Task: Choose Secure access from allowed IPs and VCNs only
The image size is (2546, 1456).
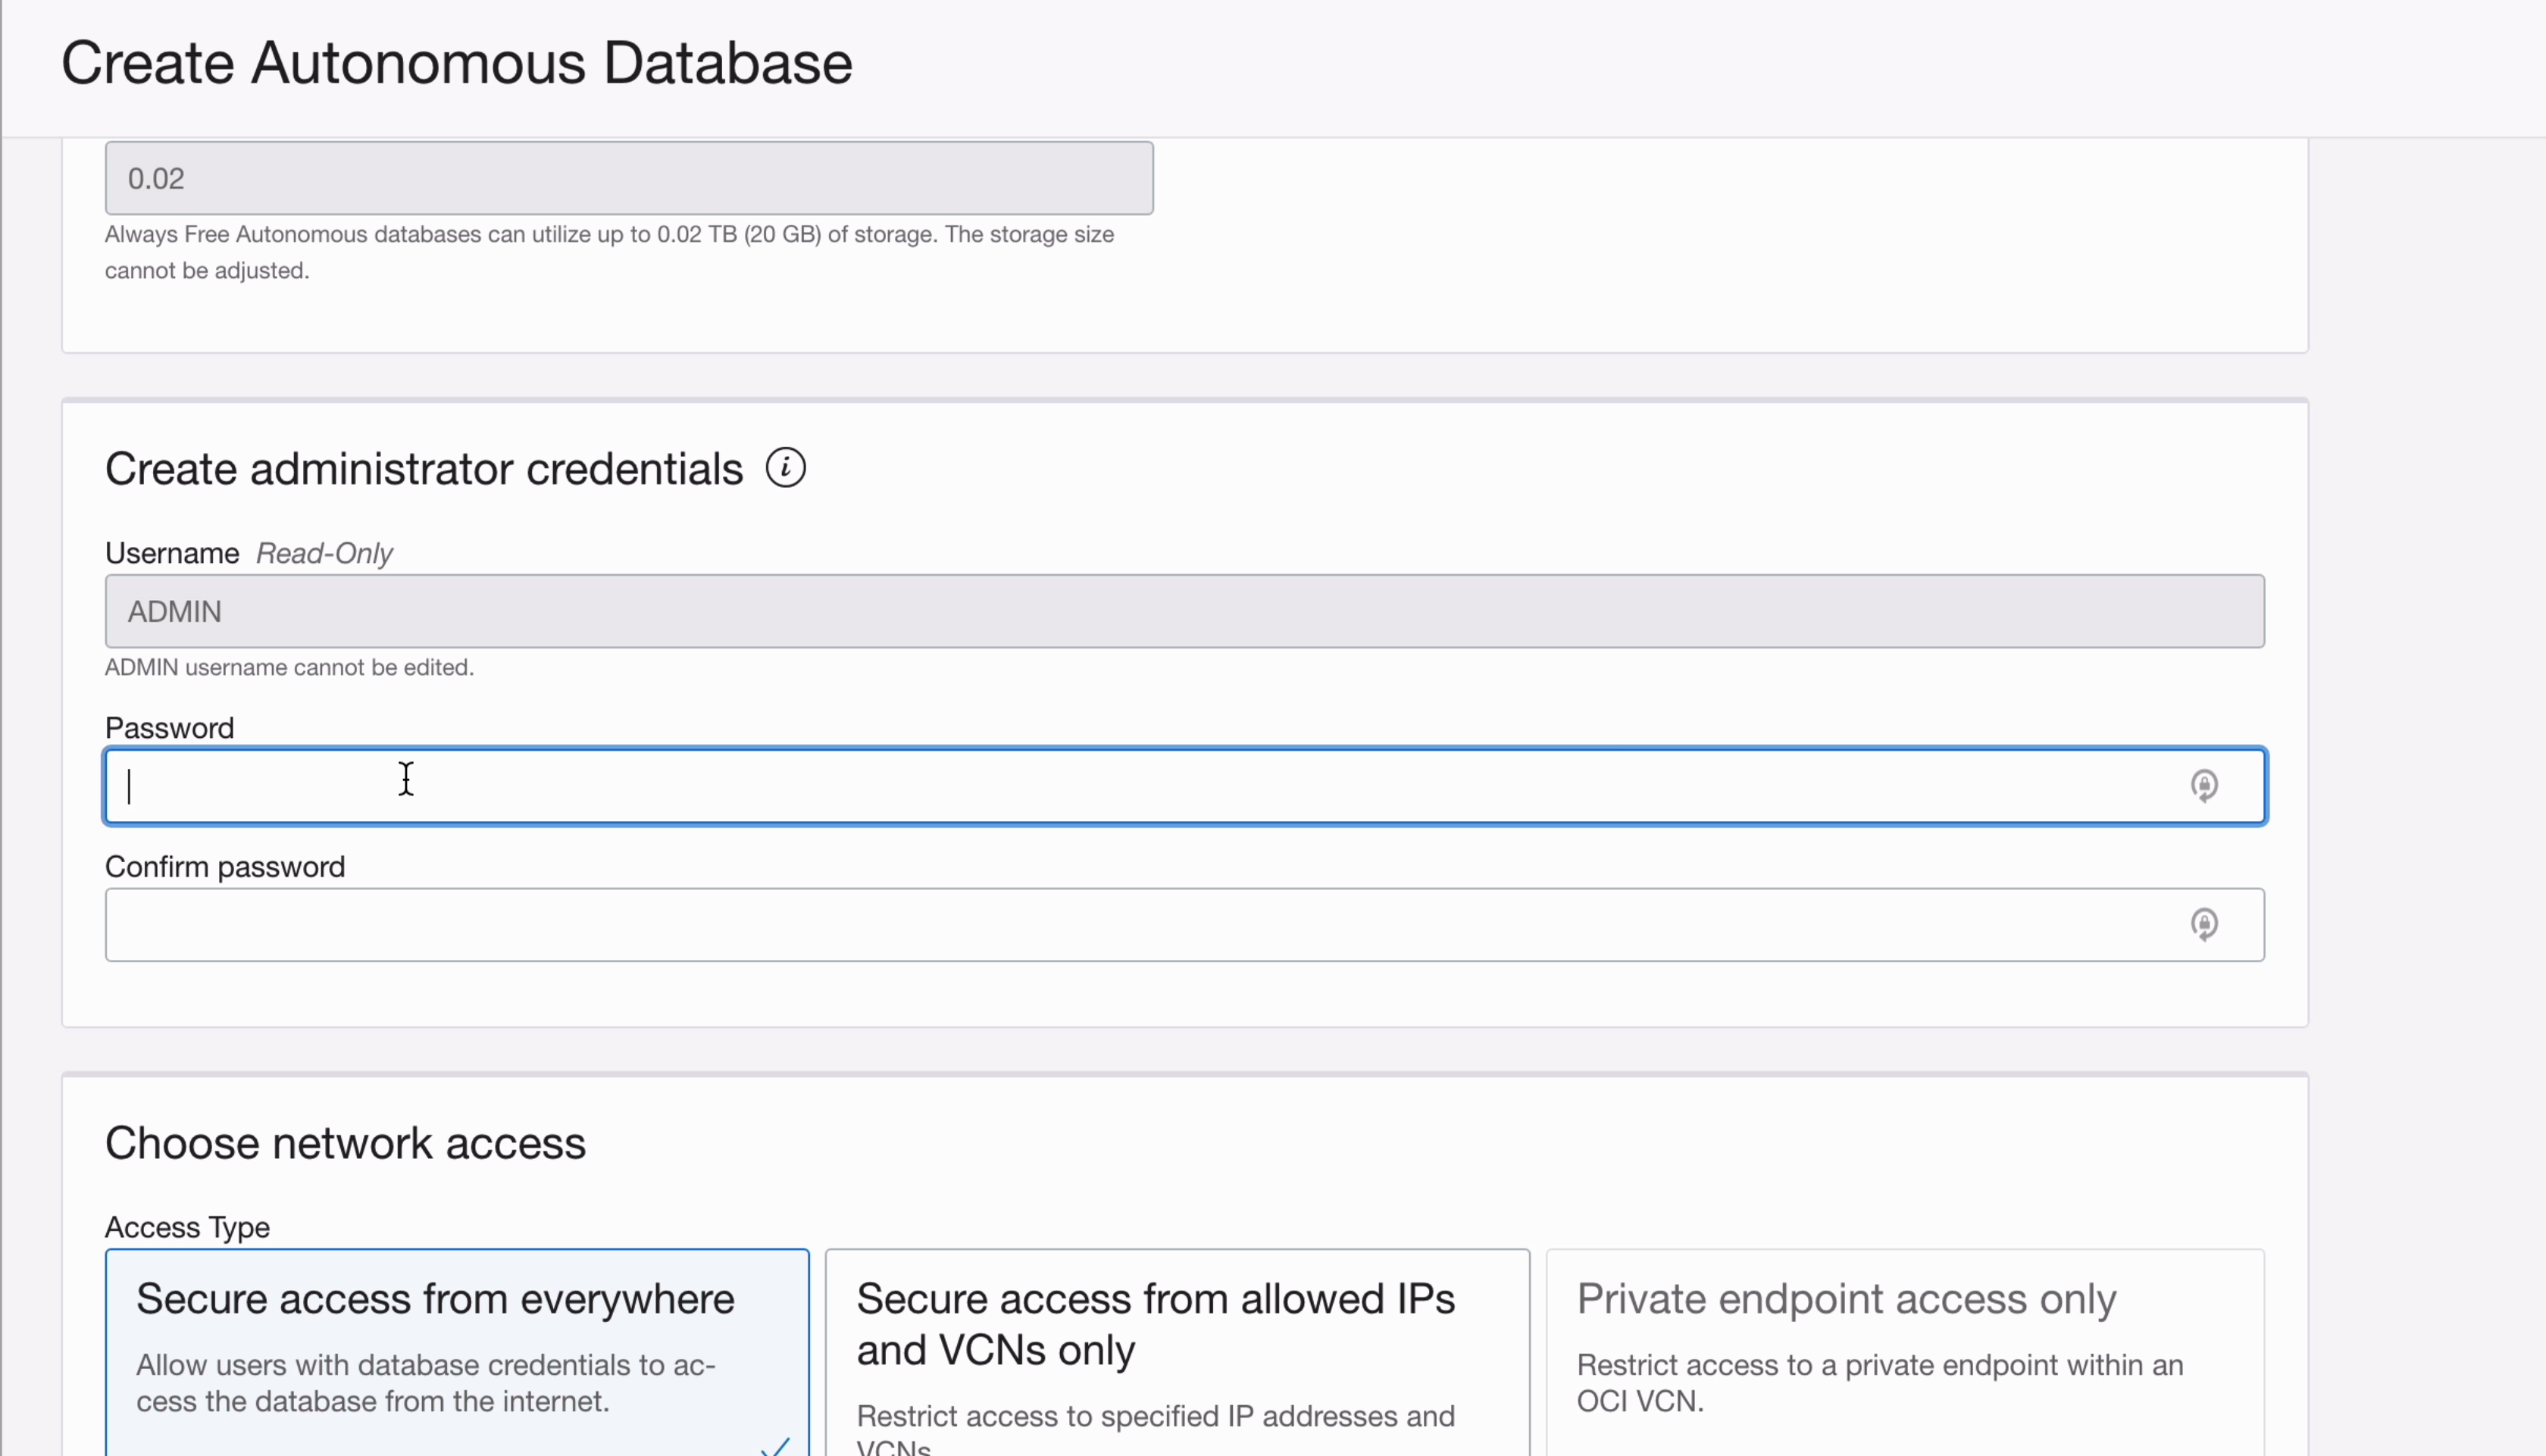Action: coord(1176,1350)
